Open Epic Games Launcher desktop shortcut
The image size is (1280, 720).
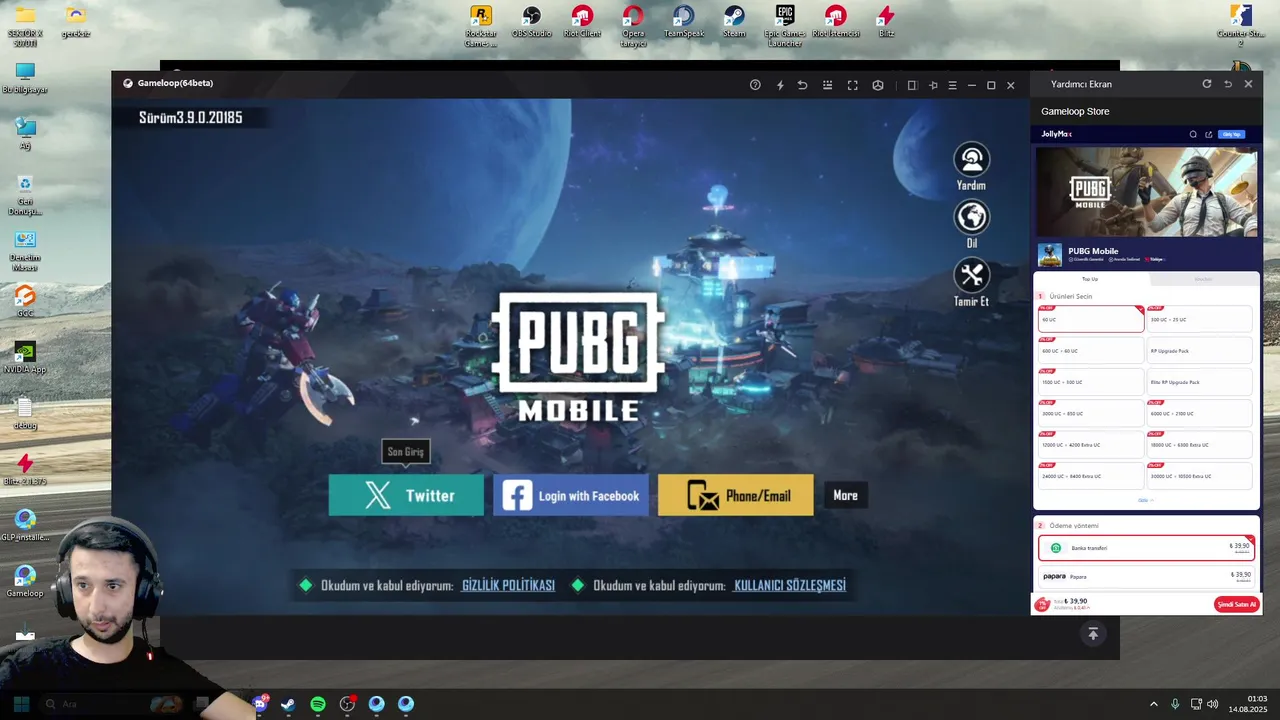[x=785, y=25]
